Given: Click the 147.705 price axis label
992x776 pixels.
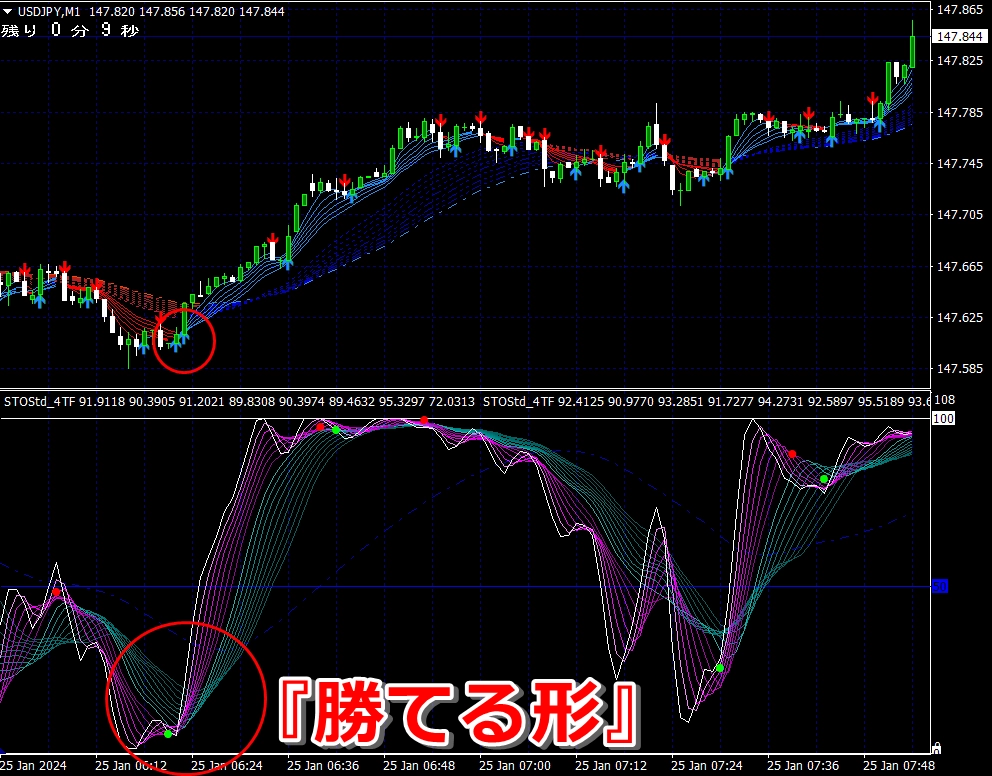Looking at the screenshot, I should pos(960,215).
